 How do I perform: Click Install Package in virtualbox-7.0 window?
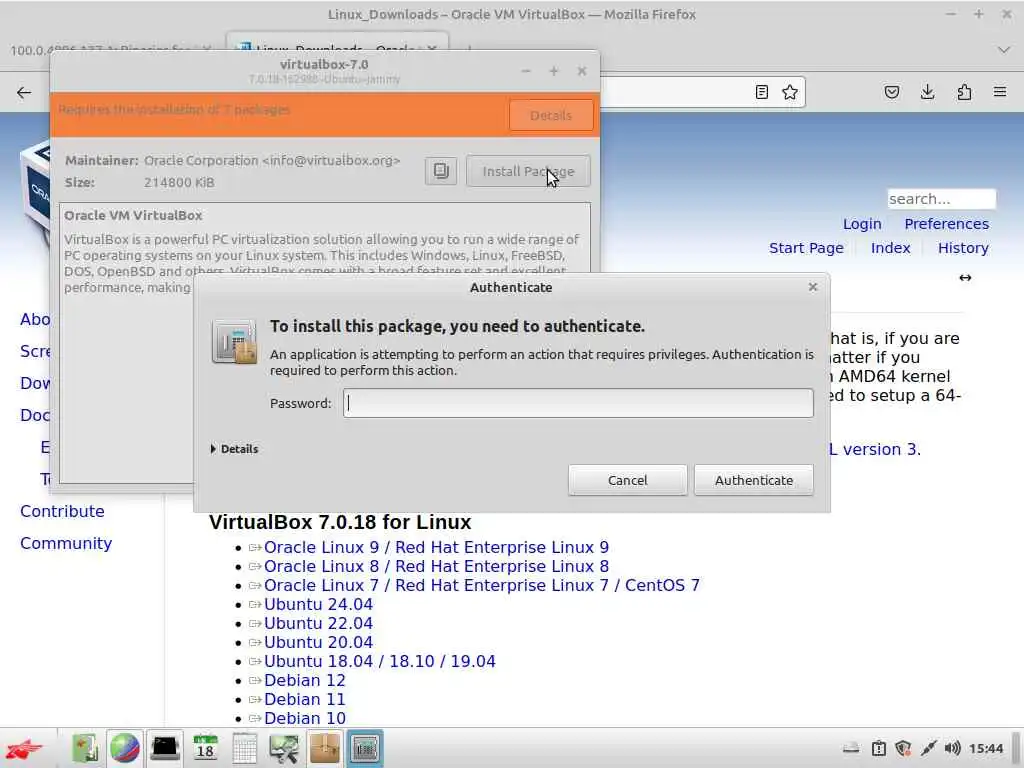(528, 171)
